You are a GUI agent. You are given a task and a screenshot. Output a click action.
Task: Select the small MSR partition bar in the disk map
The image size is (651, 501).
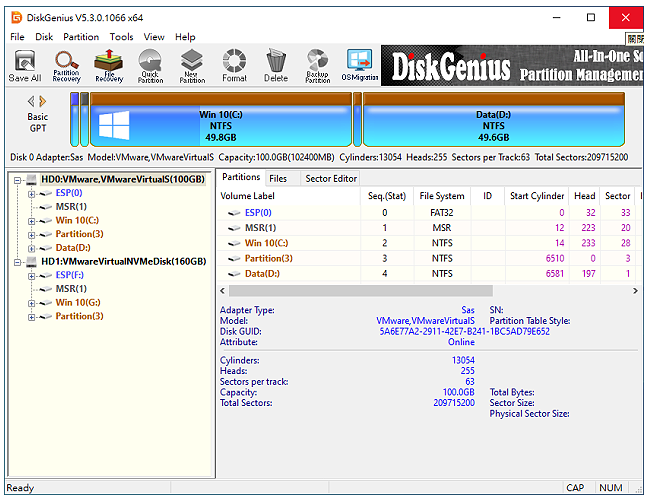(85, 120)
